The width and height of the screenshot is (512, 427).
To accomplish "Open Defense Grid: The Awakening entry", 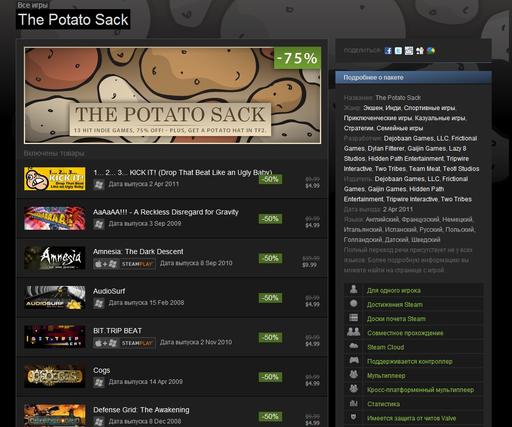I will pos(172,413).
